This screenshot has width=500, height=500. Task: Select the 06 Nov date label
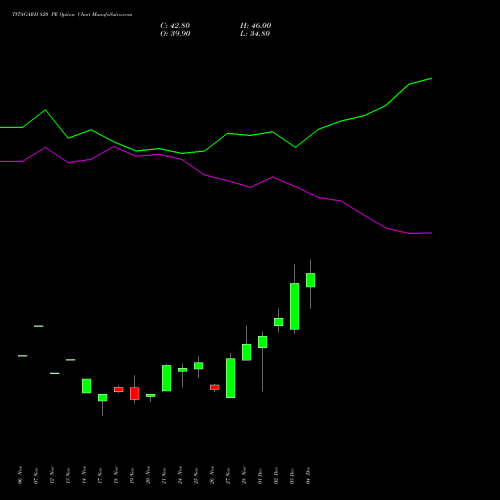20,475
